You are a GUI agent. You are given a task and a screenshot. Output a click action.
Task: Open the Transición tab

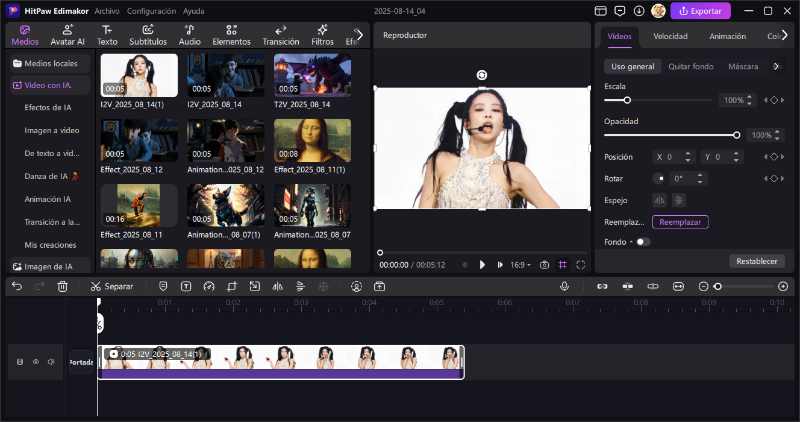281,35
